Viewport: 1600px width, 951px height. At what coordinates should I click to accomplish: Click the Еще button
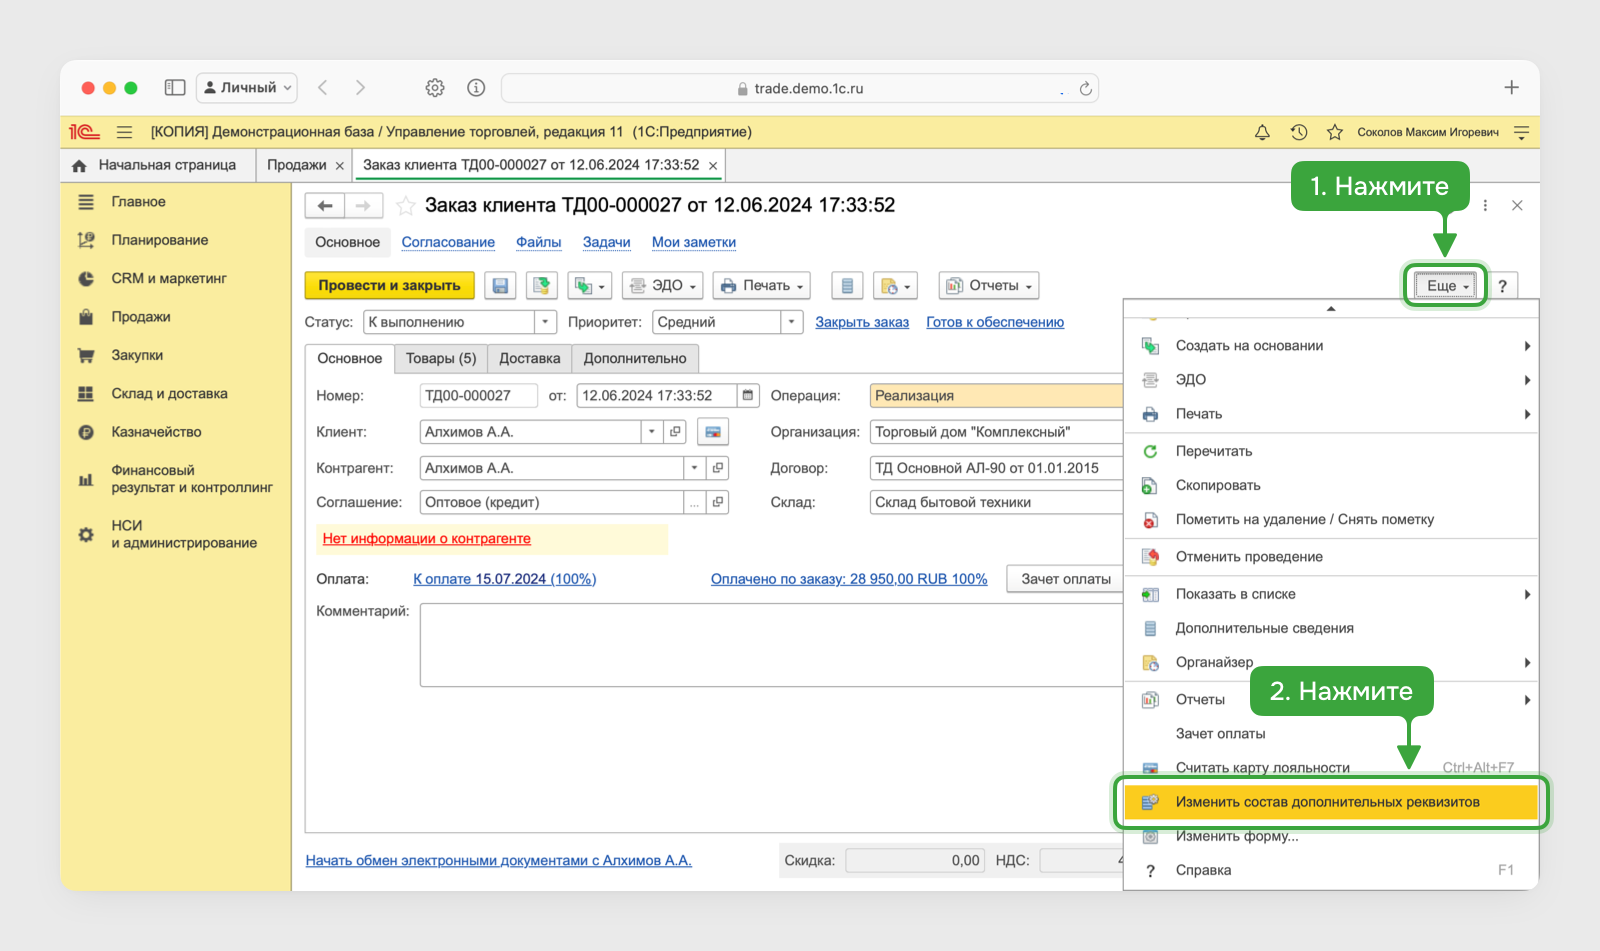click(x=1445, y=286)
